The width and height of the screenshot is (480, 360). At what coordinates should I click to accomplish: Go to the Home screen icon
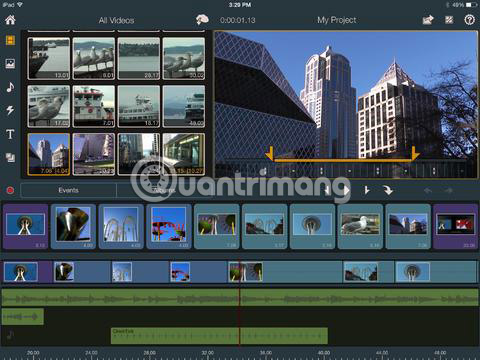click(10, 20)
